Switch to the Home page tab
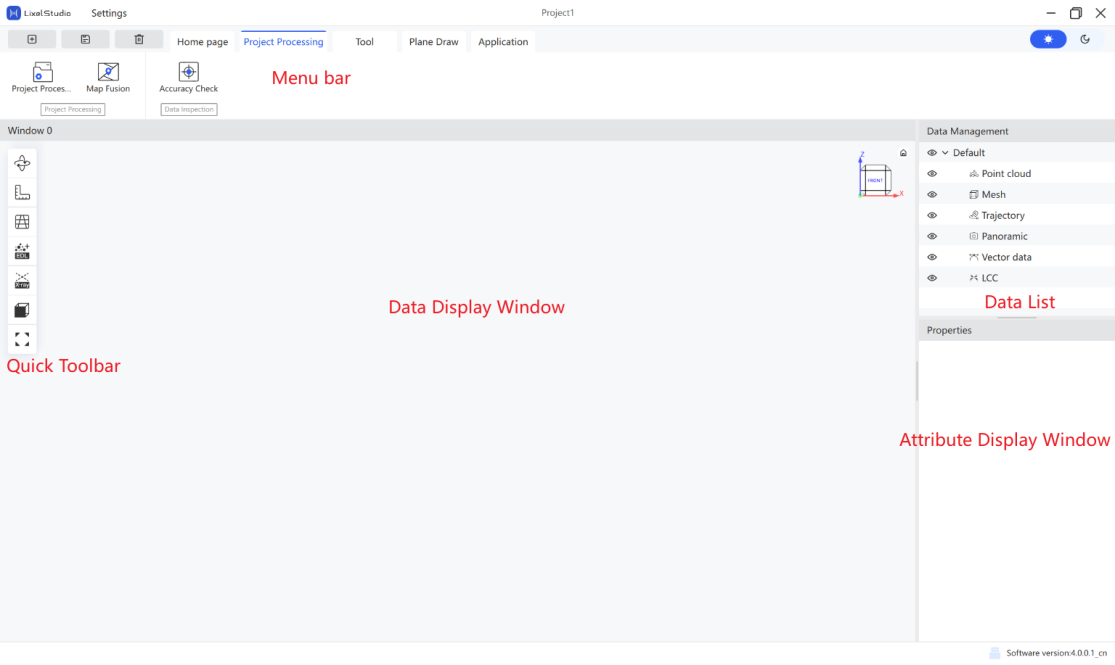The height and width of the screenshot is (665, 1115). (203, 41)
